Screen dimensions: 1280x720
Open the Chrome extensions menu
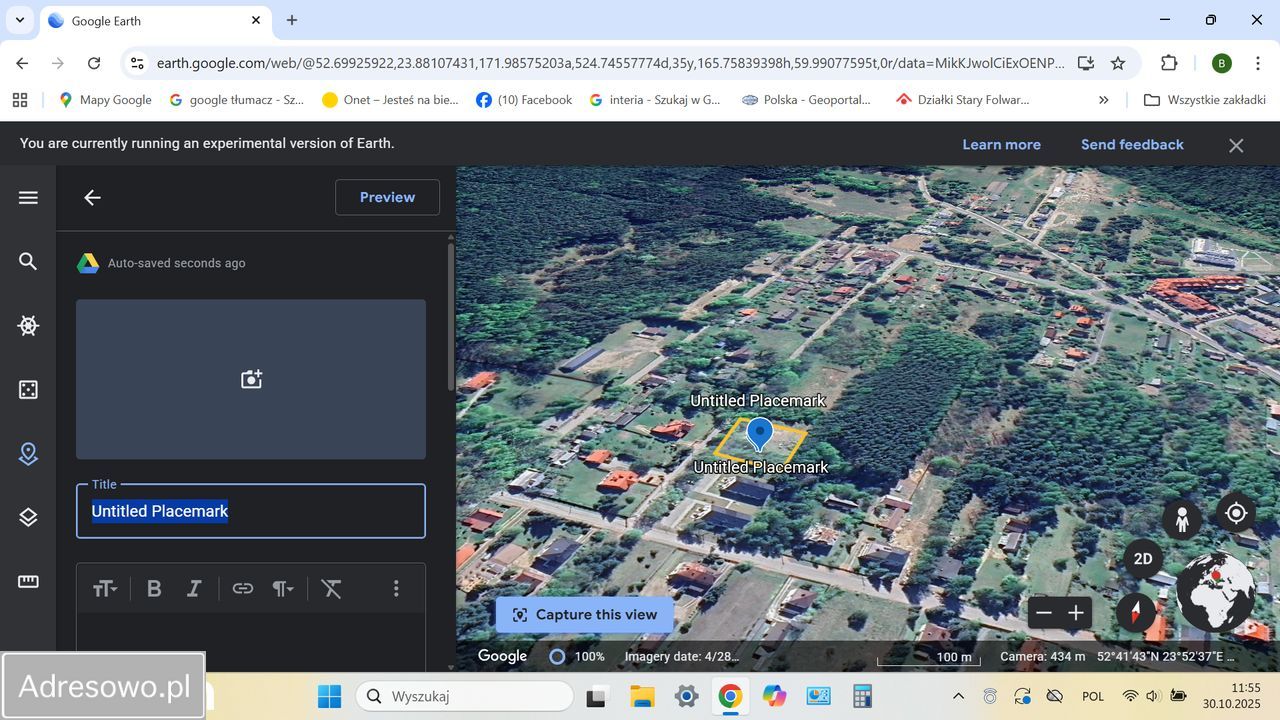coord(1169,63)
